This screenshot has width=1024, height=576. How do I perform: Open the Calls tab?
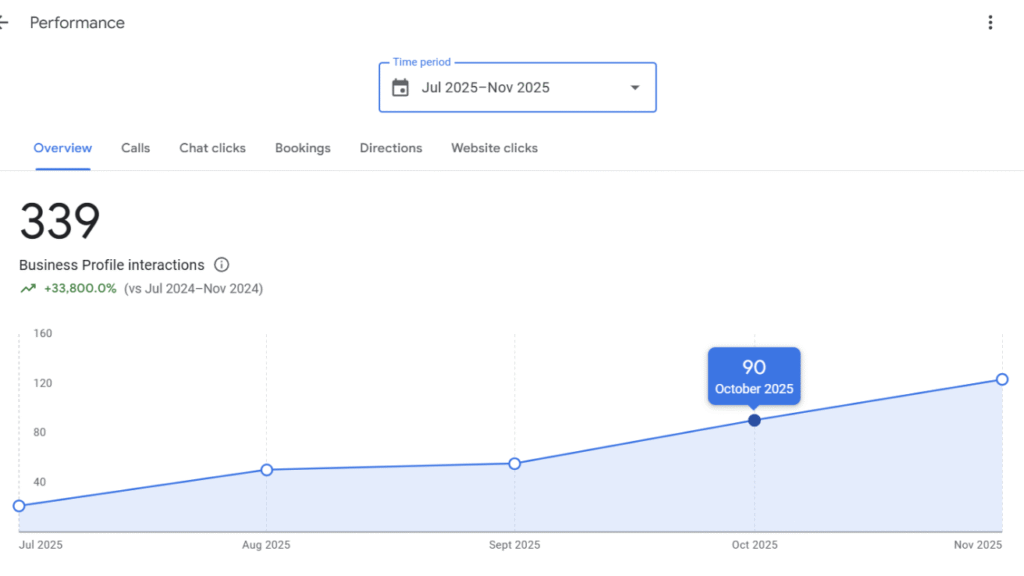click(136, 148)
